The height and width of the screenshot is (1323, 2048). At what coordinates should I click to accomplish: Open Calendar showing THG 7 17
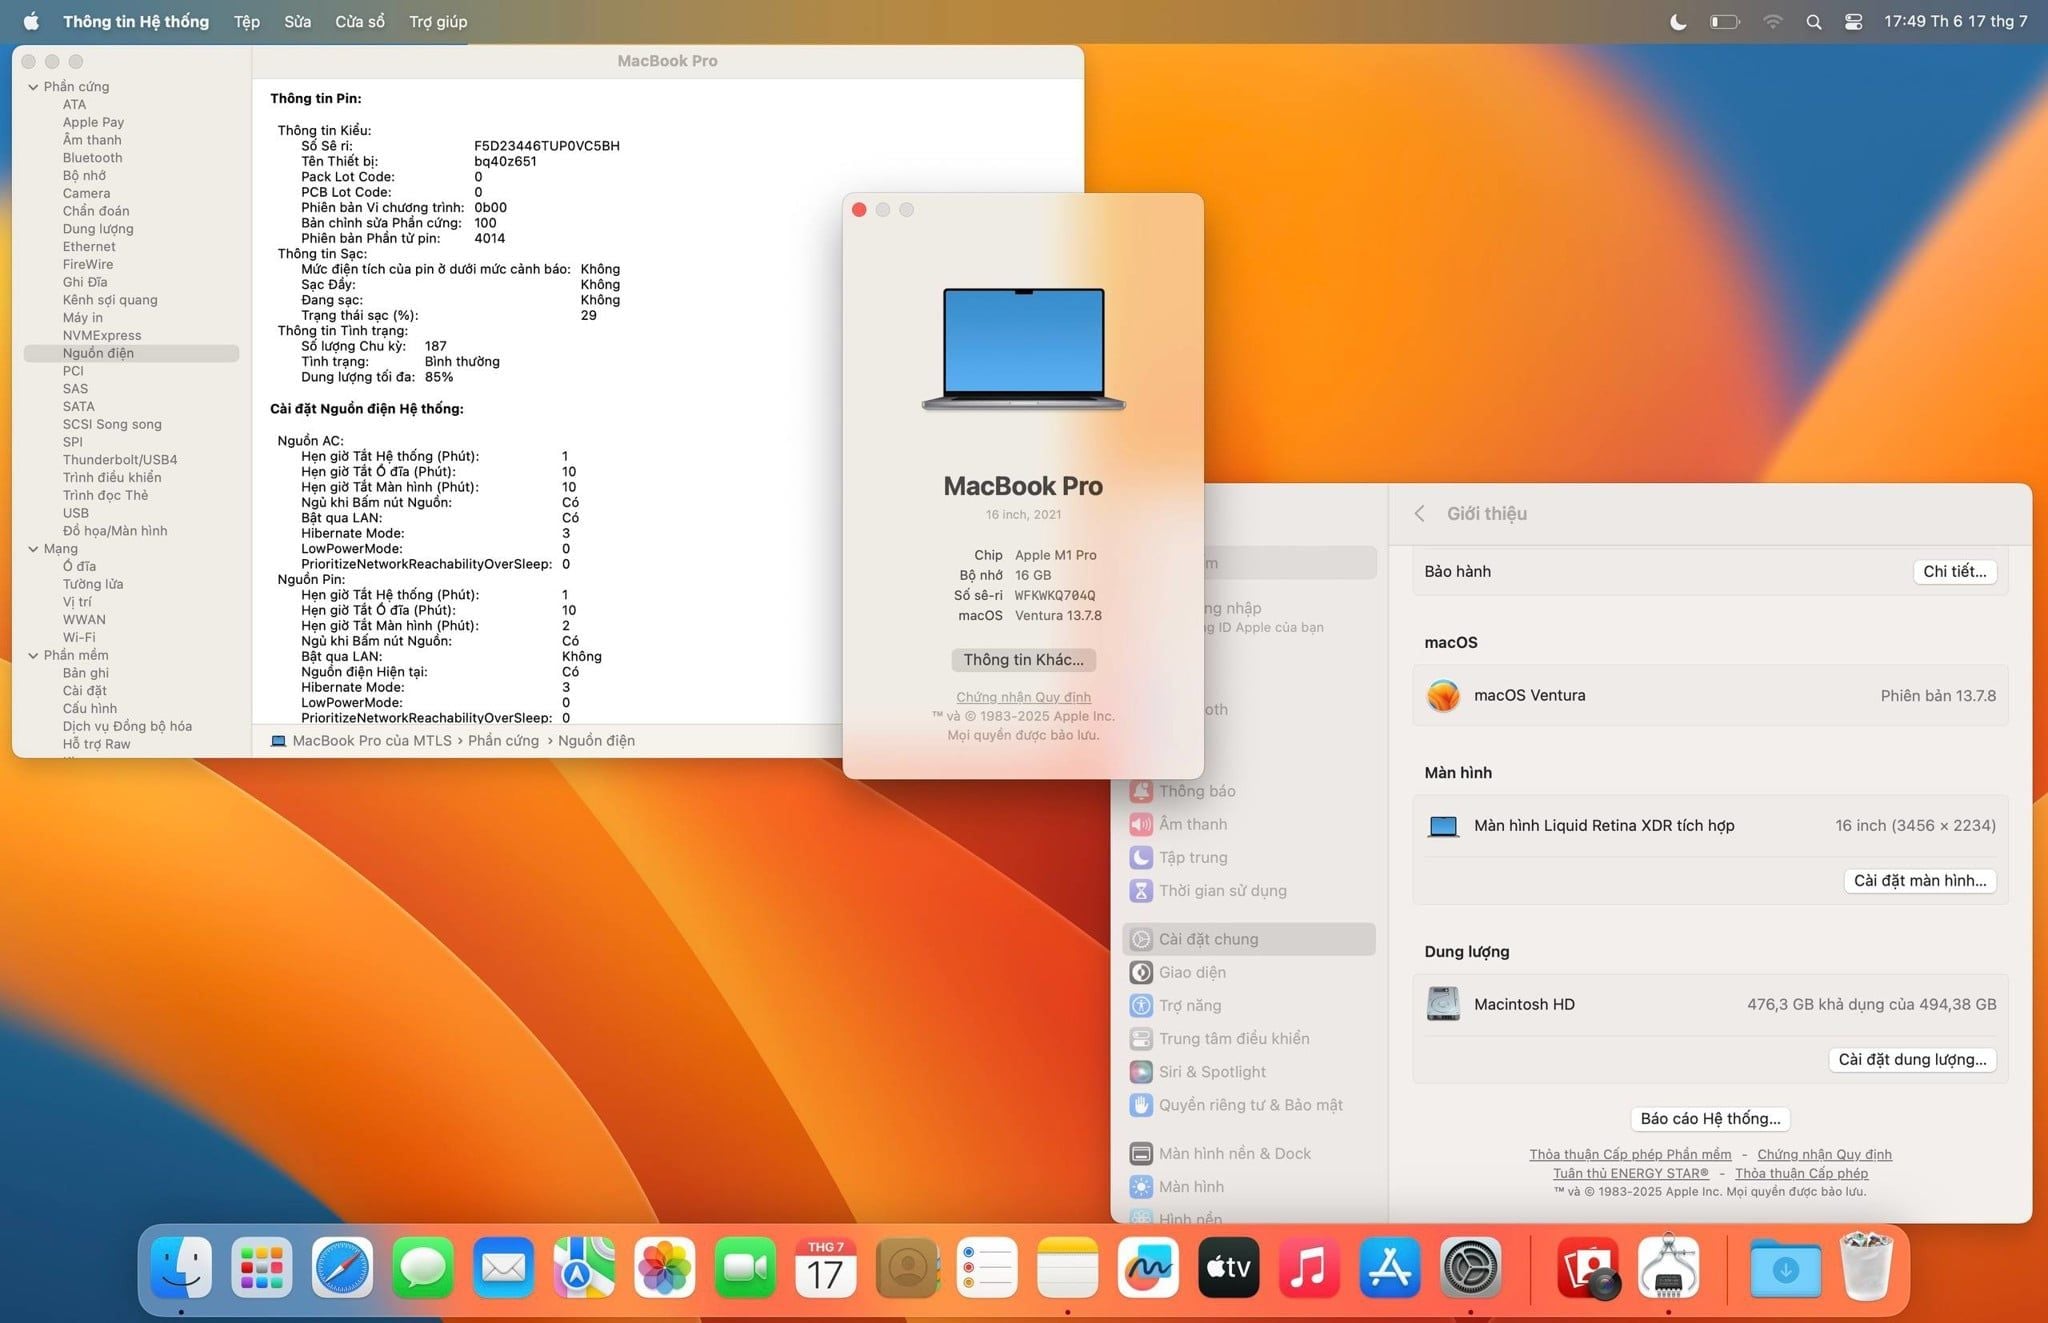coord(826,1267)
